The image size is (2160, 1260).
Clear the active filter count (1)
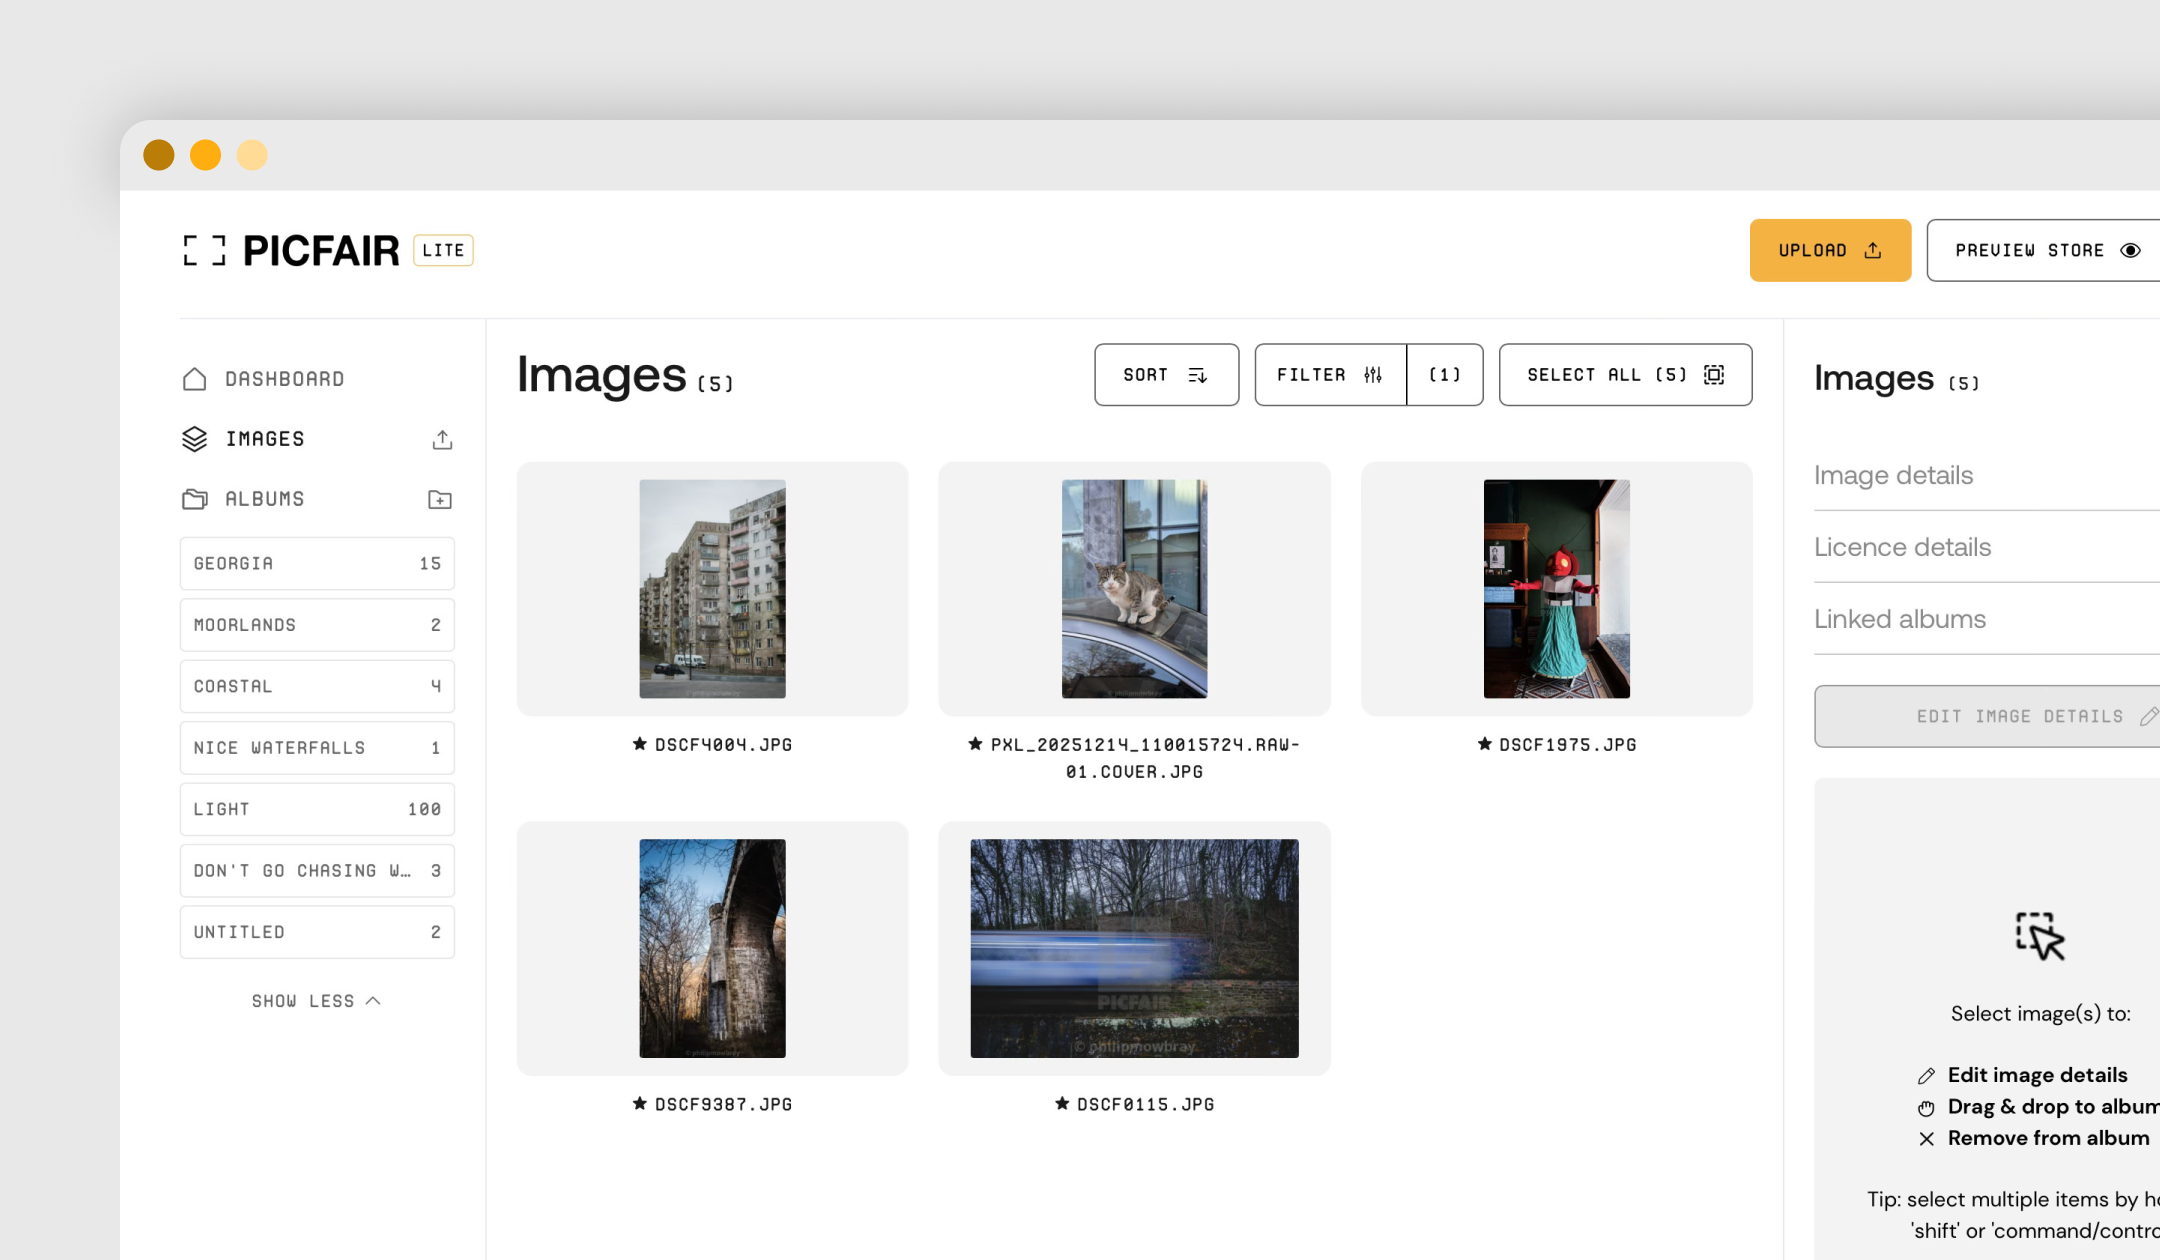tap(1444, 375)
